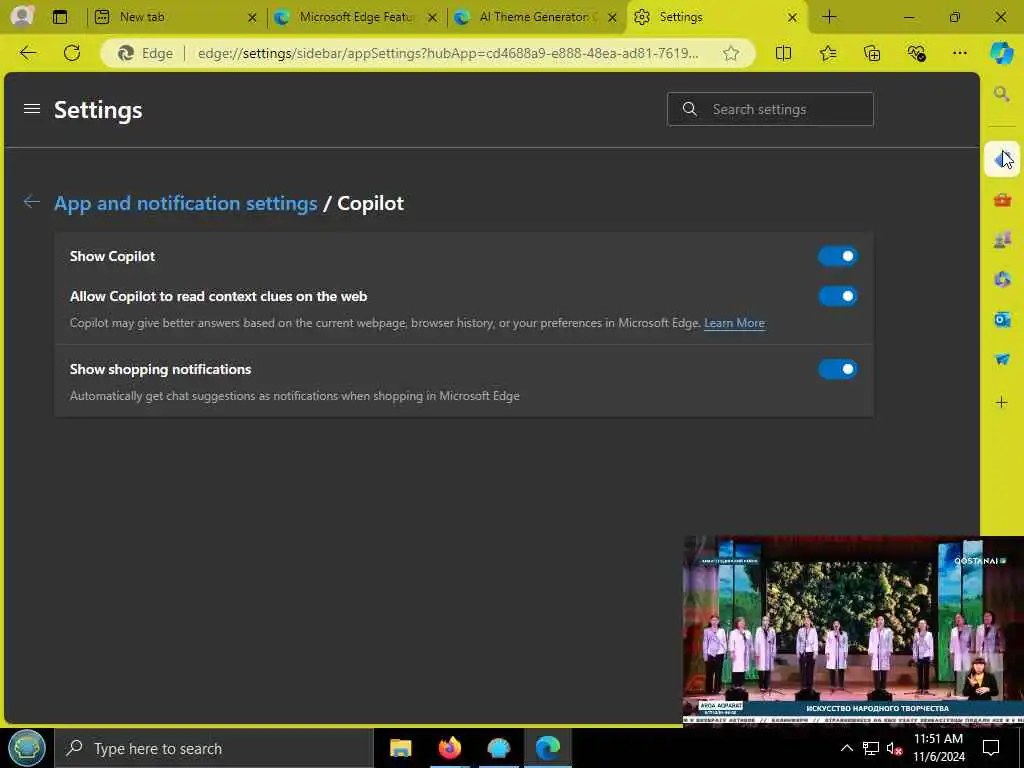Open the Favorites list icon
The image size is (1024, 768).
pos(827,53)
